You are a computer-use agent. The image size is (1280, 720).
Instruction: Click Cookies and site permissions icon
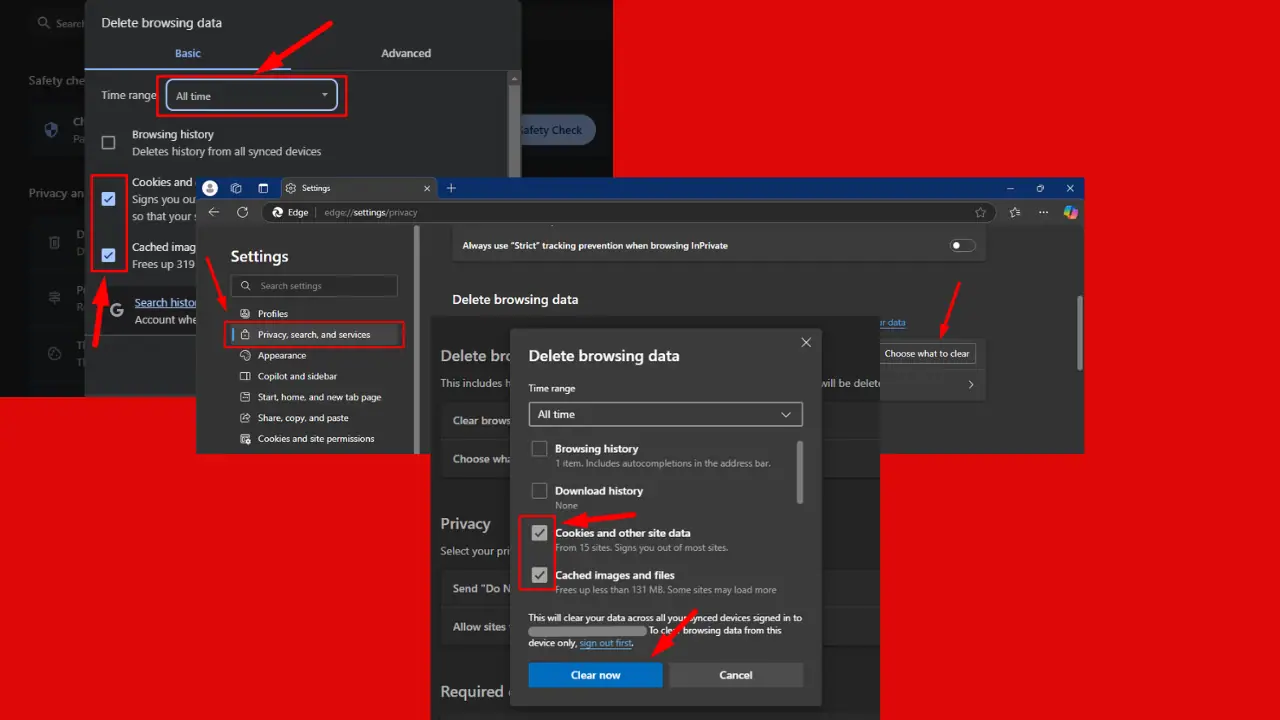[x=247, y=439]
